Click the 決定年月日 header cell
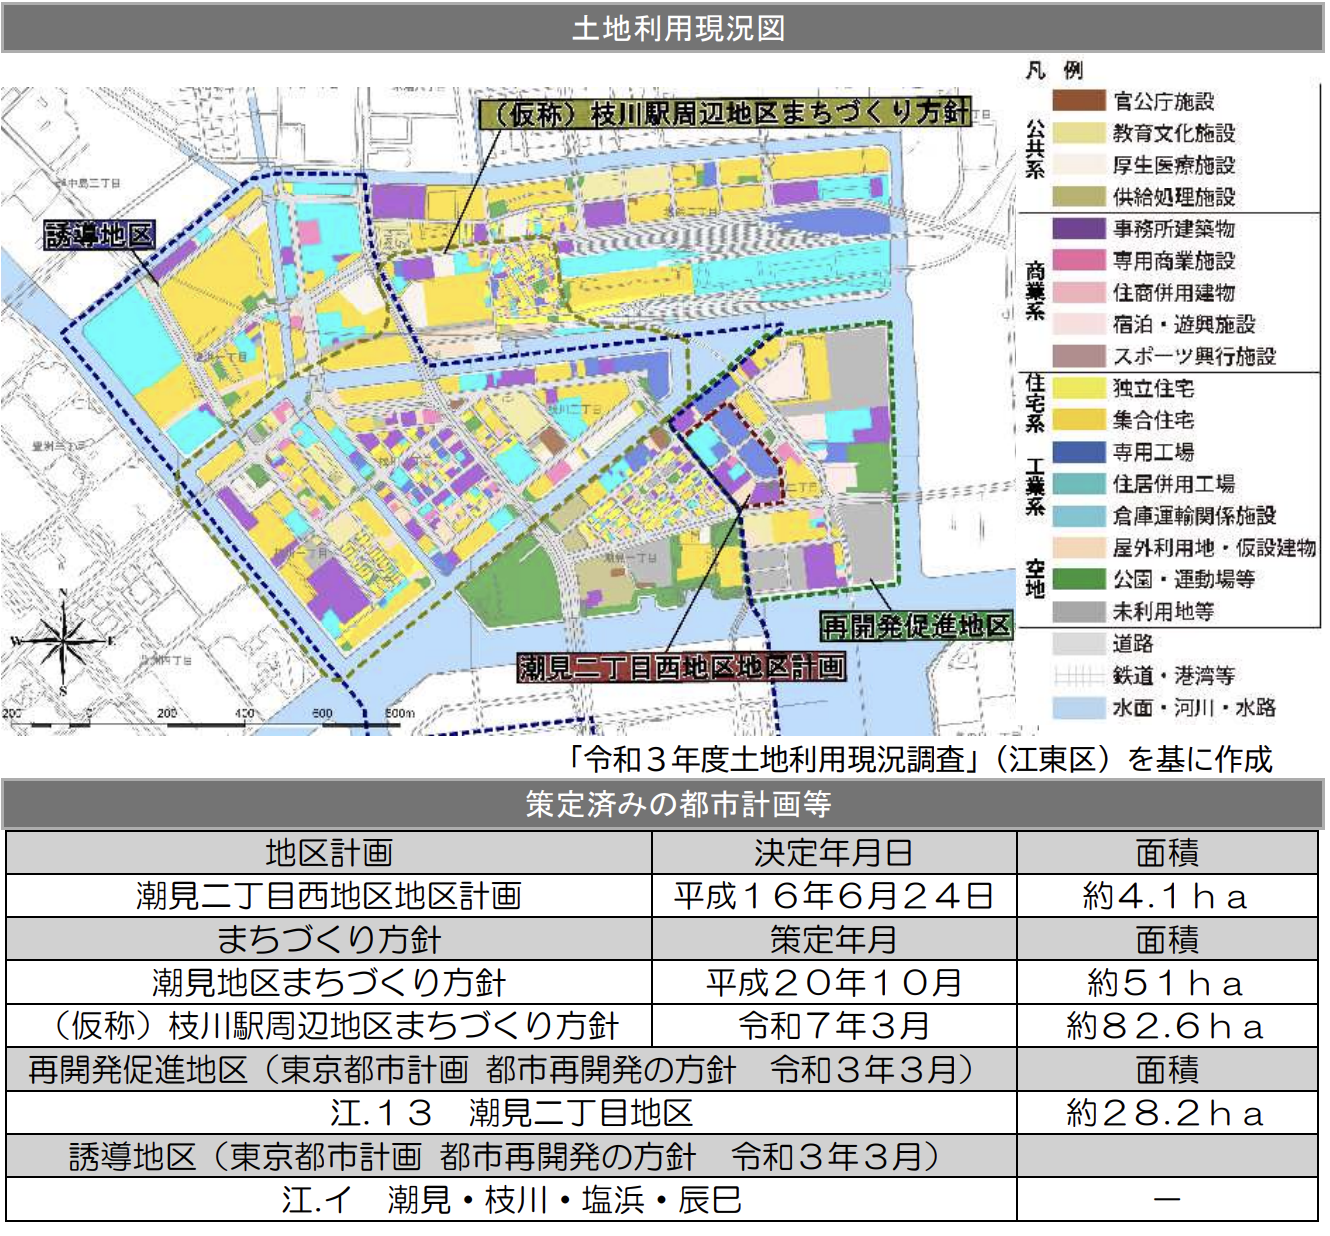 tap(834, 853)
